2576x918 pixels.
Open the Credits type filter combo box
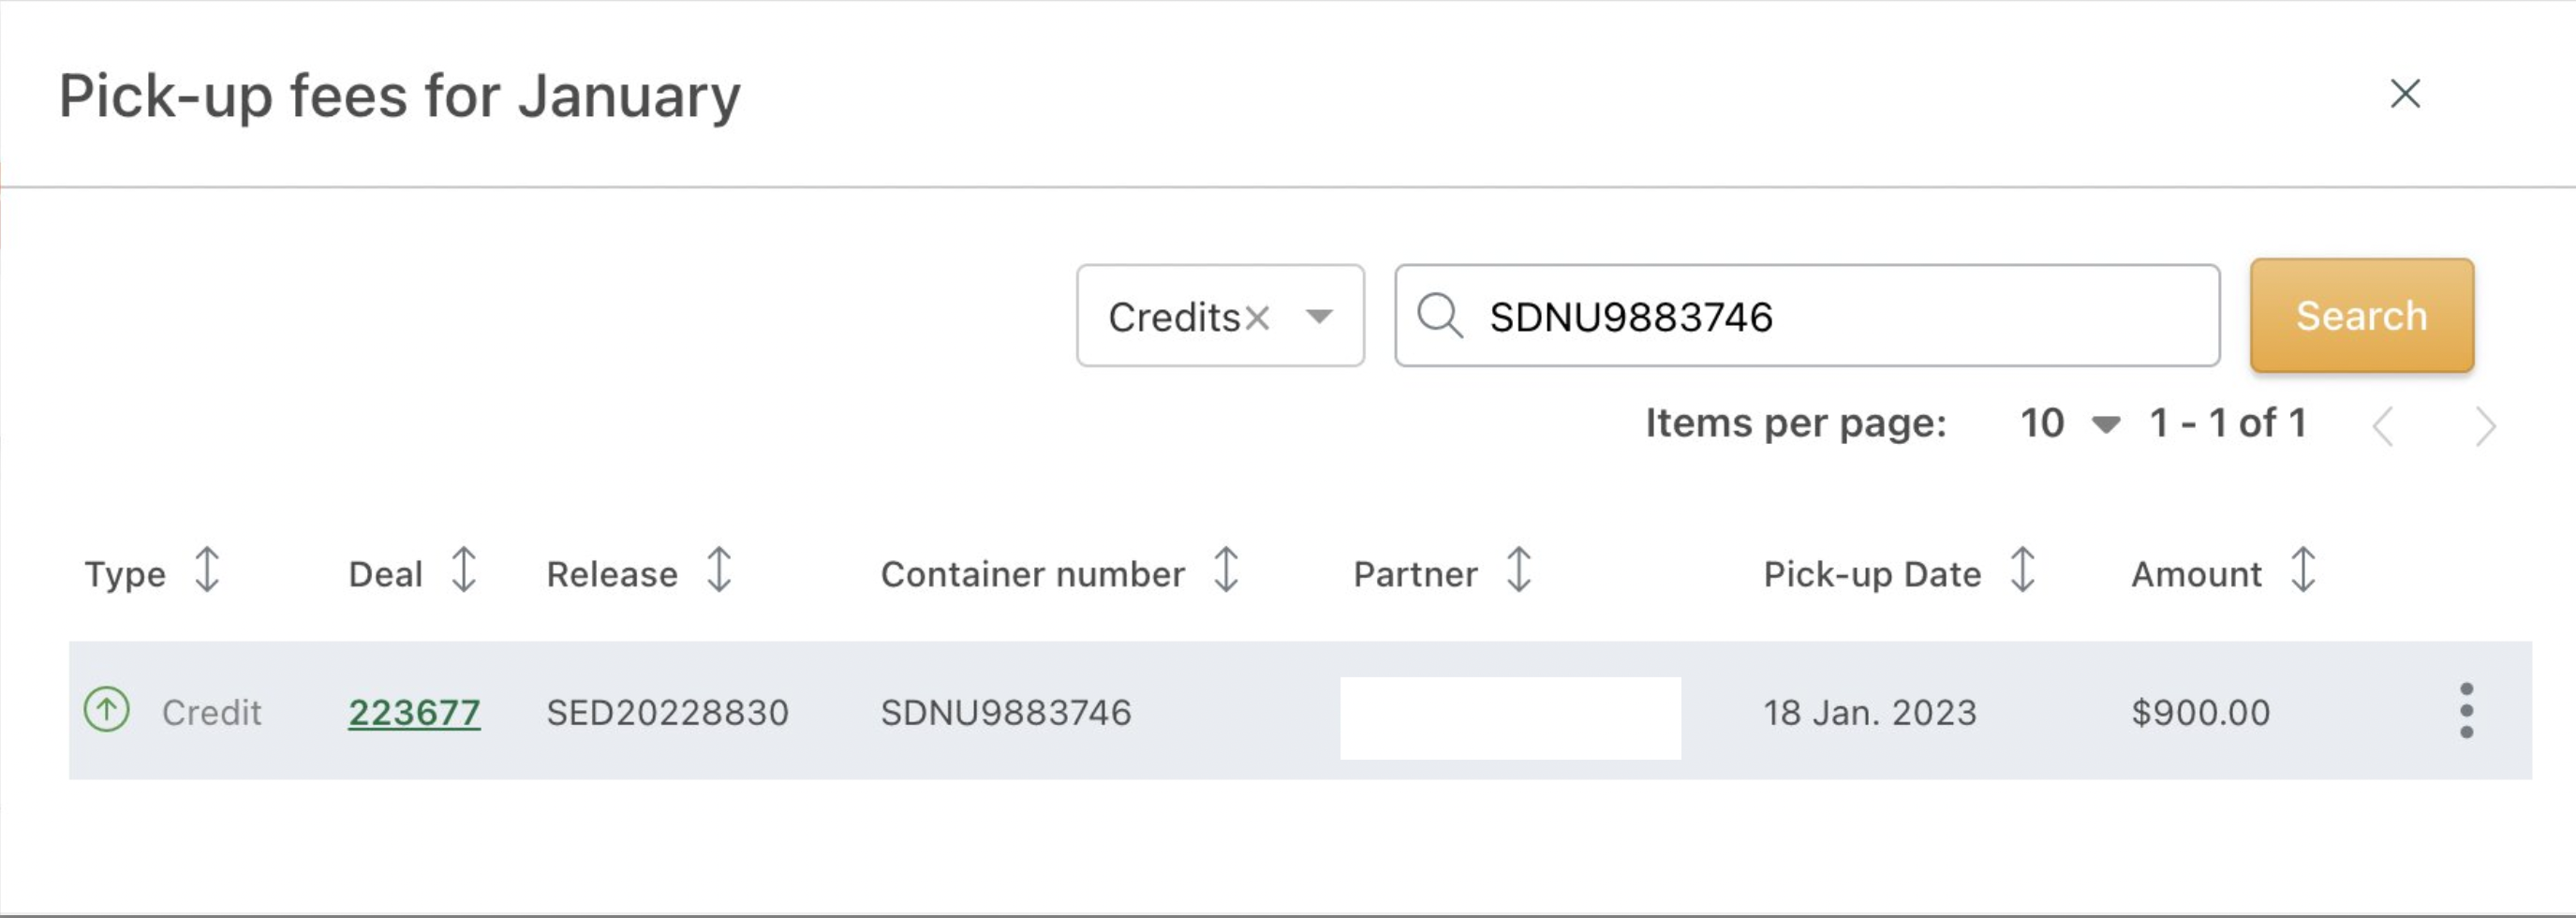pyautogui.click(x=1220, y=316)
